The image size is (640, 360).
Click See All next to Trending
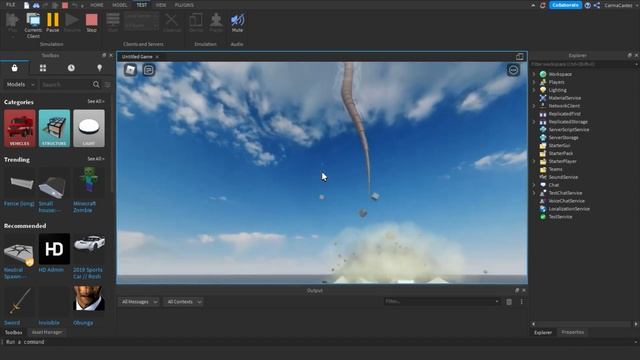pyautogui.click(x=96, y=159)
